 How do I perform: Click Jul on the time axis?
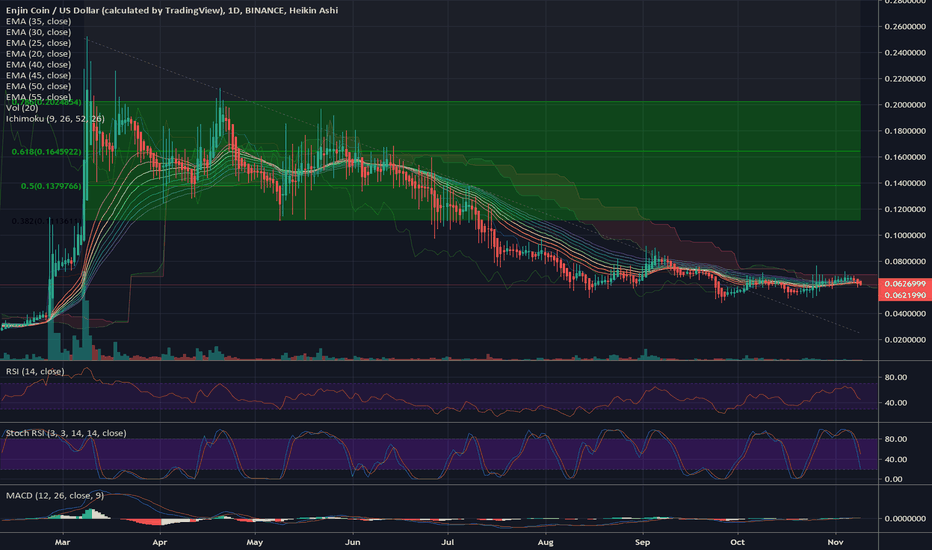448,542
